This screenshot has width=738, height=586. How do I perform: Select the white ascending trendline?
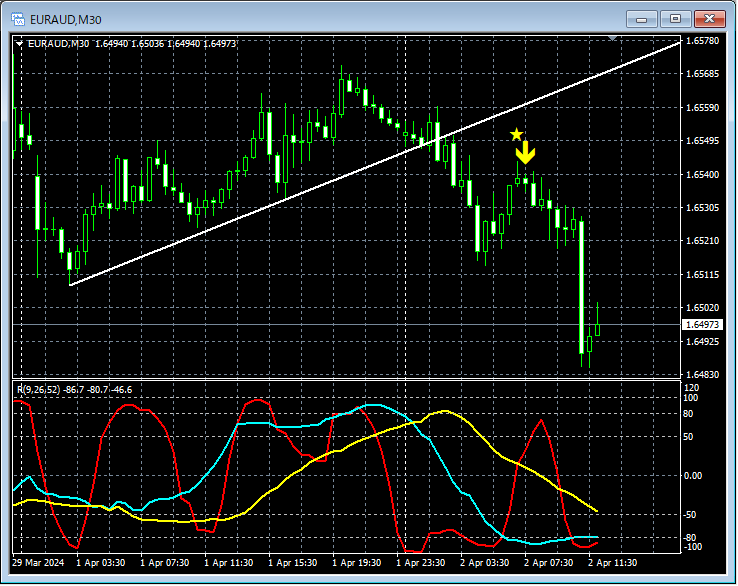375,163
